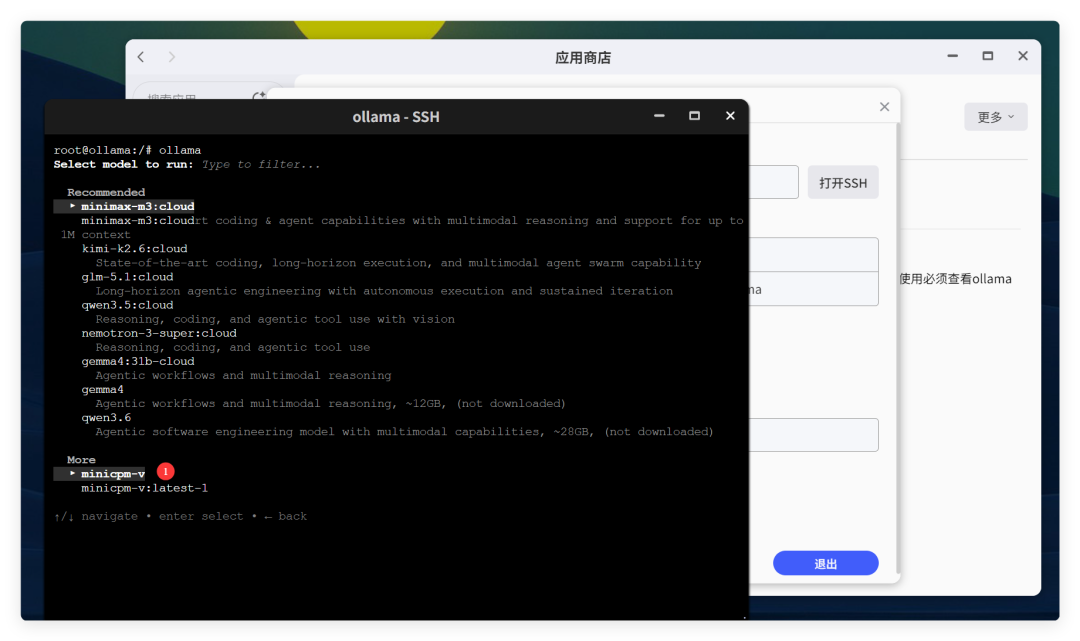1080x641 pixels.
Task: Select highlighted minicpm-v entry under More
Action: coord(100,474)
